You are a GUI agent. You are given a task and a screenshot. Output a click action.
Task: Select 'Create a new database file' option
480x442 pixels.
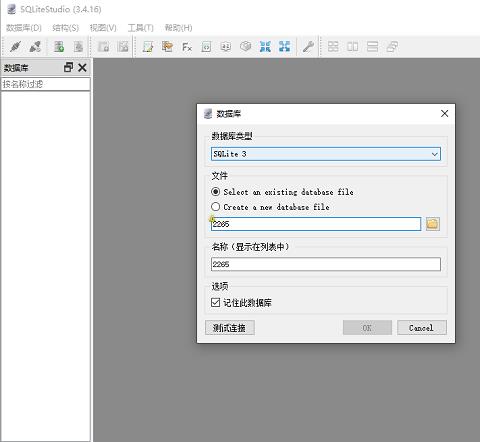[270, 207]
